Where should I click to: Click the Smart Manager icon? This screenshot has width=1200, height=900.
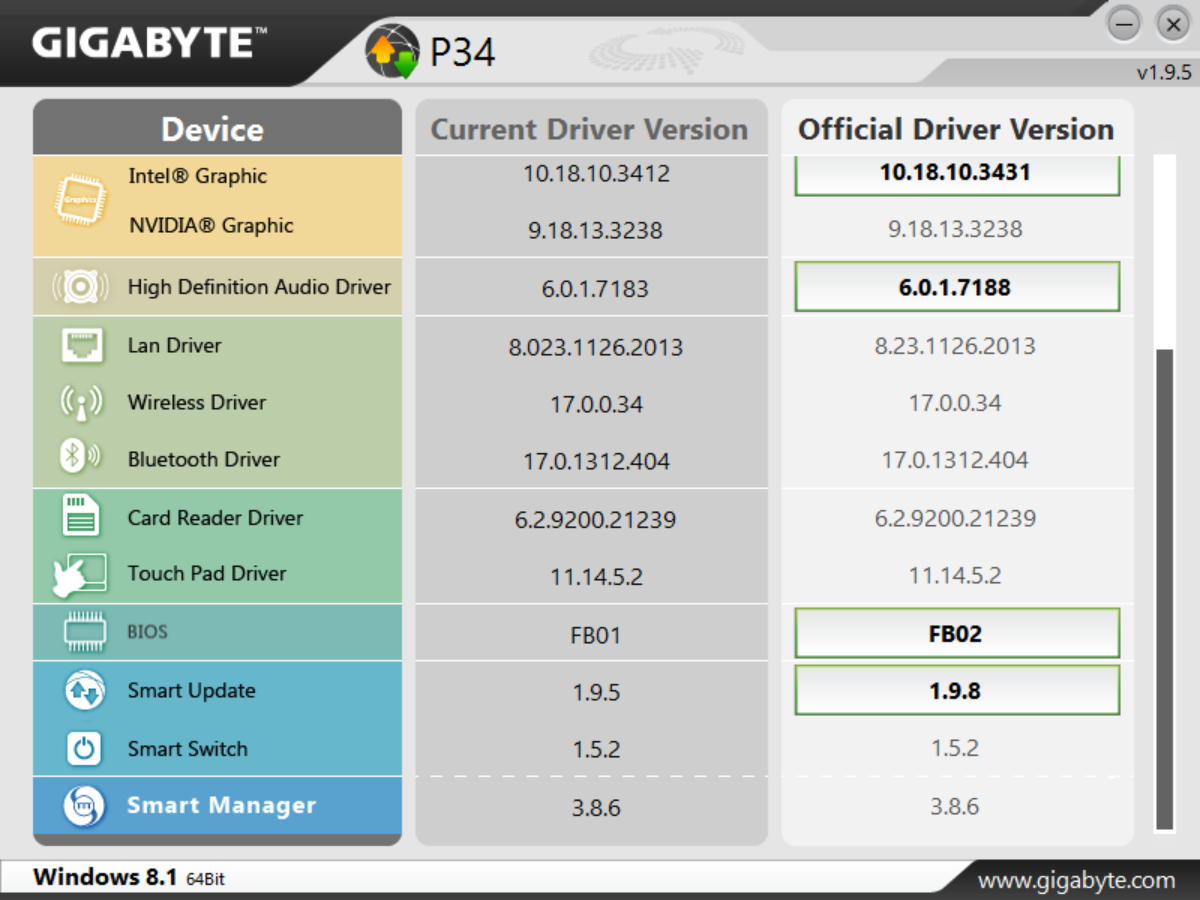84,806
